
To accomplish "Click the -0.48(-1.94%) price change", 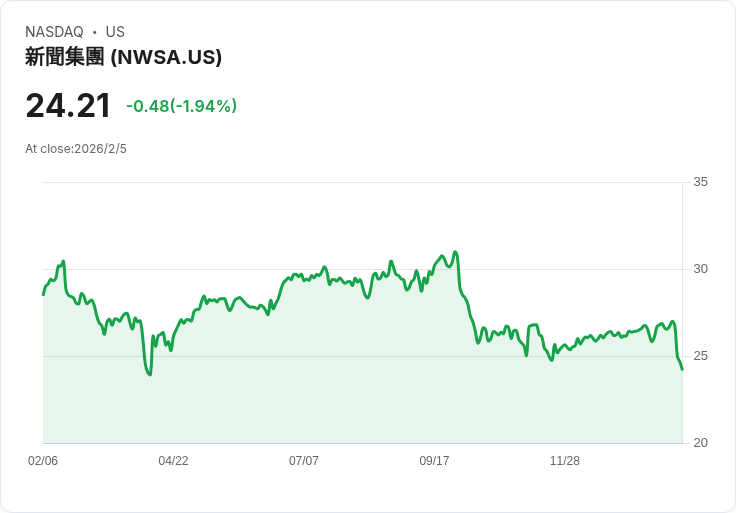I will coord(181,106).
